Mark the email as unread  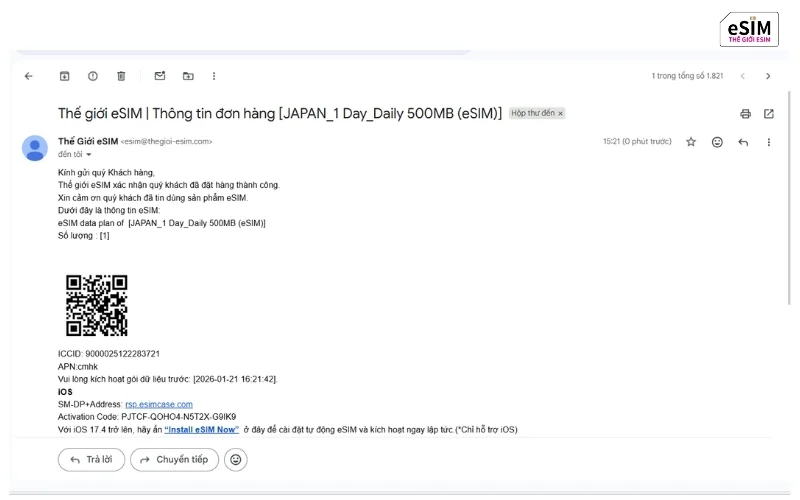160,76
